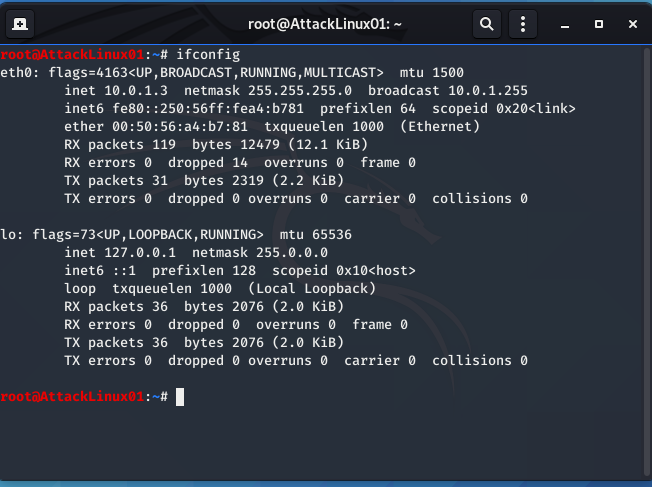Close the terminal window

click(x=633, y=24)
